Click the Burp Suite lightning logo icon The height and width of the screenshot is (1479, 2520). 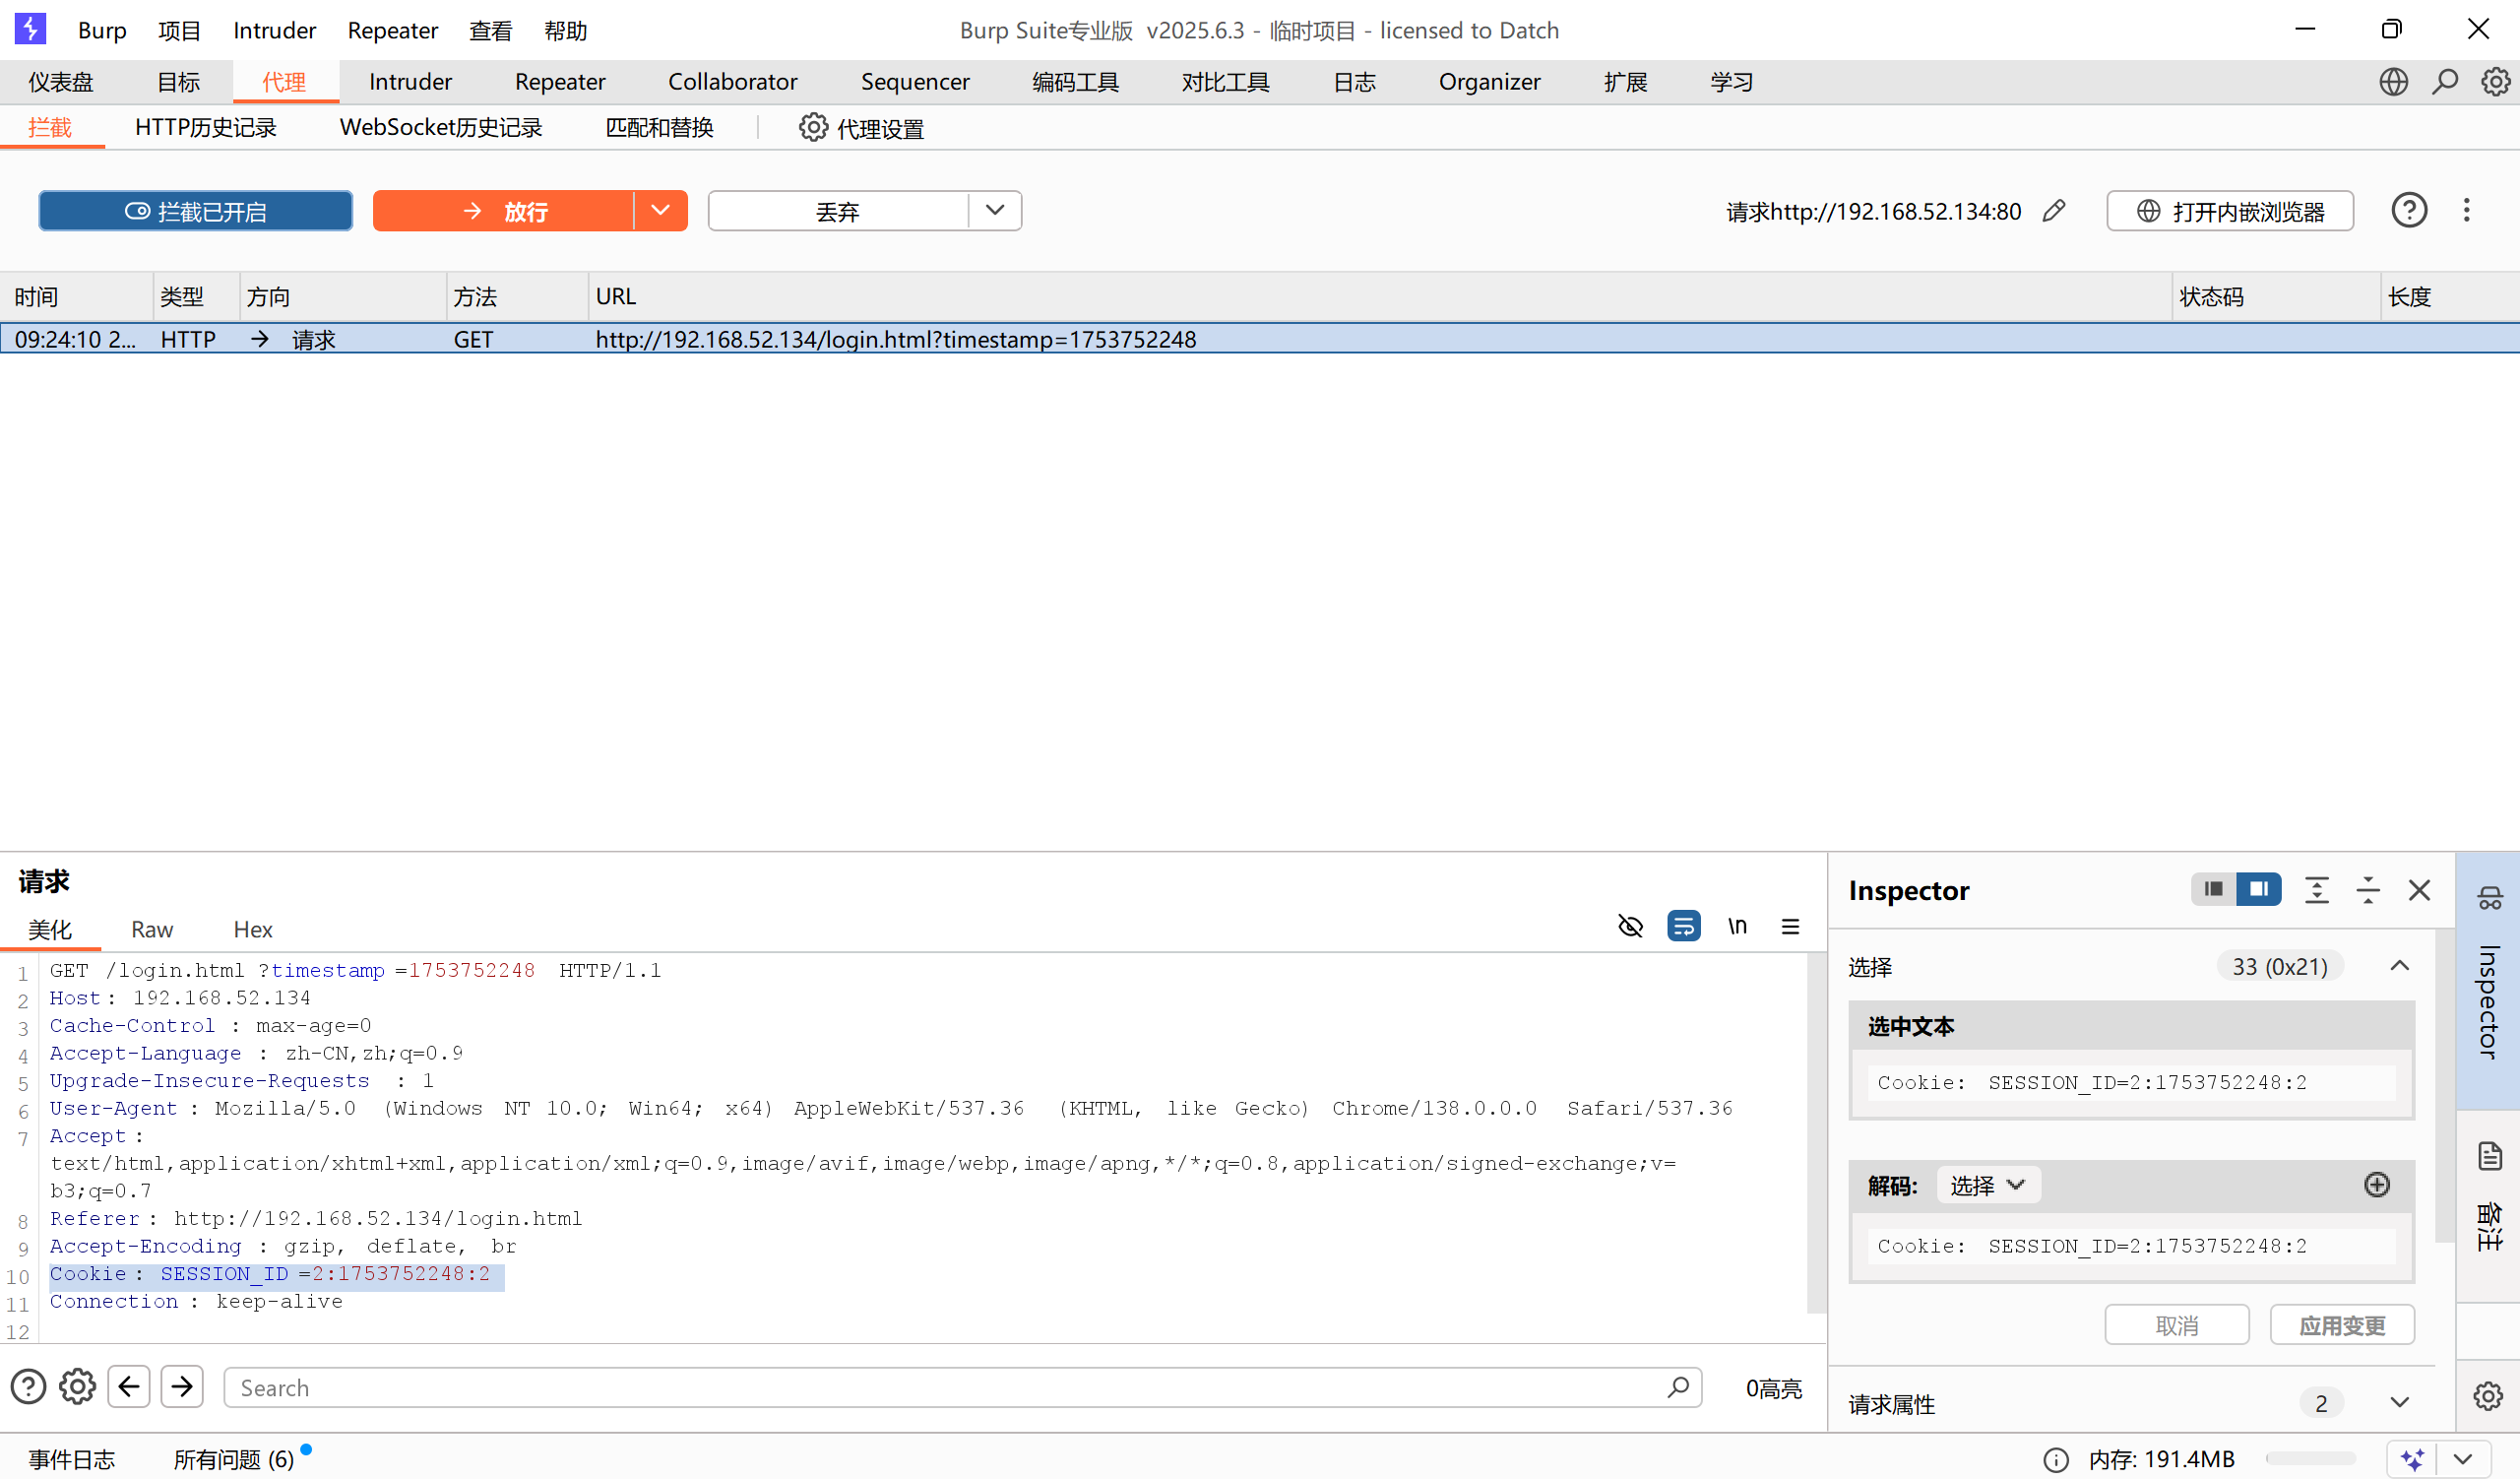30,29
